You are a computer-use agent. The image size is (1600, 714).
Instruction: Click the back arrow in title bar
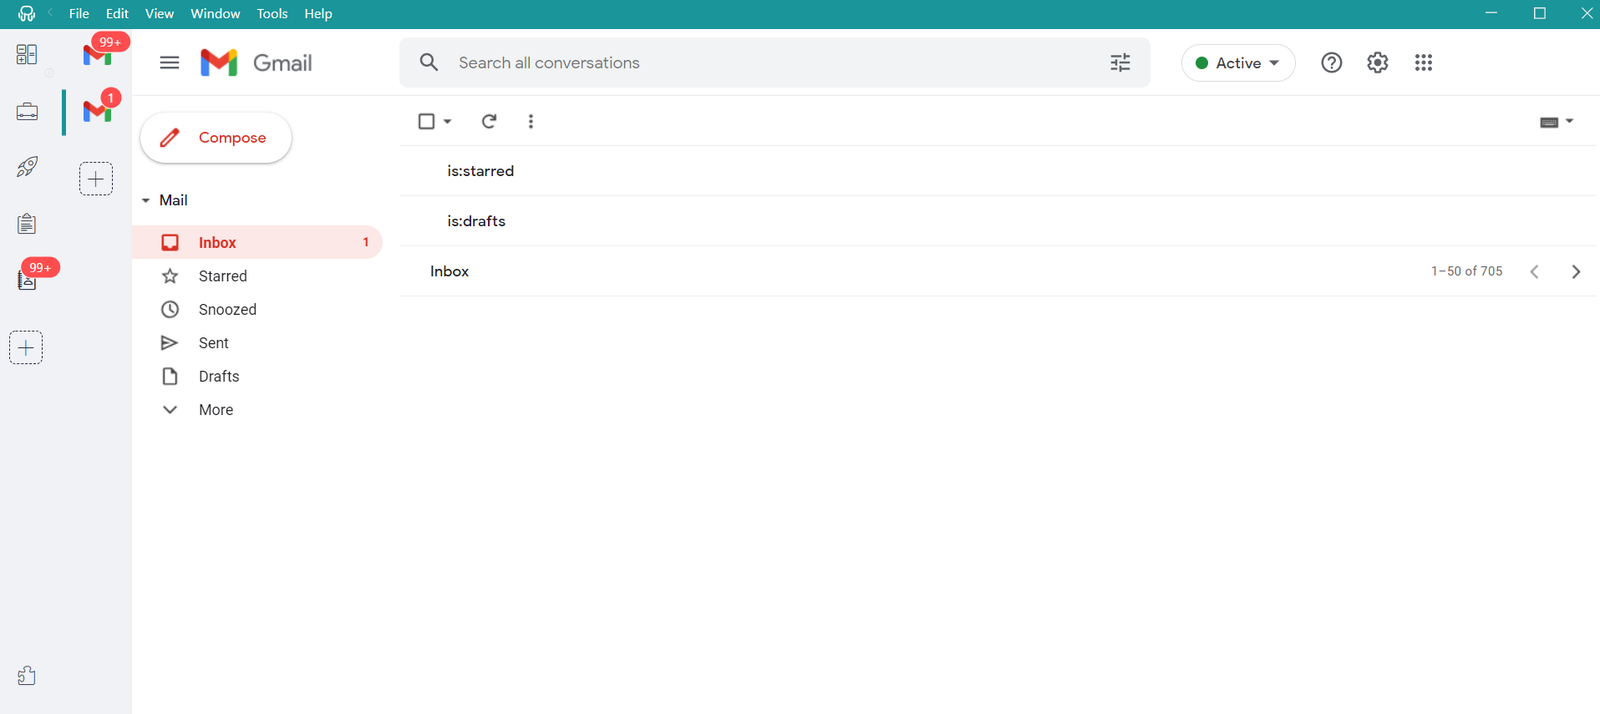click(x=50, y=13)
